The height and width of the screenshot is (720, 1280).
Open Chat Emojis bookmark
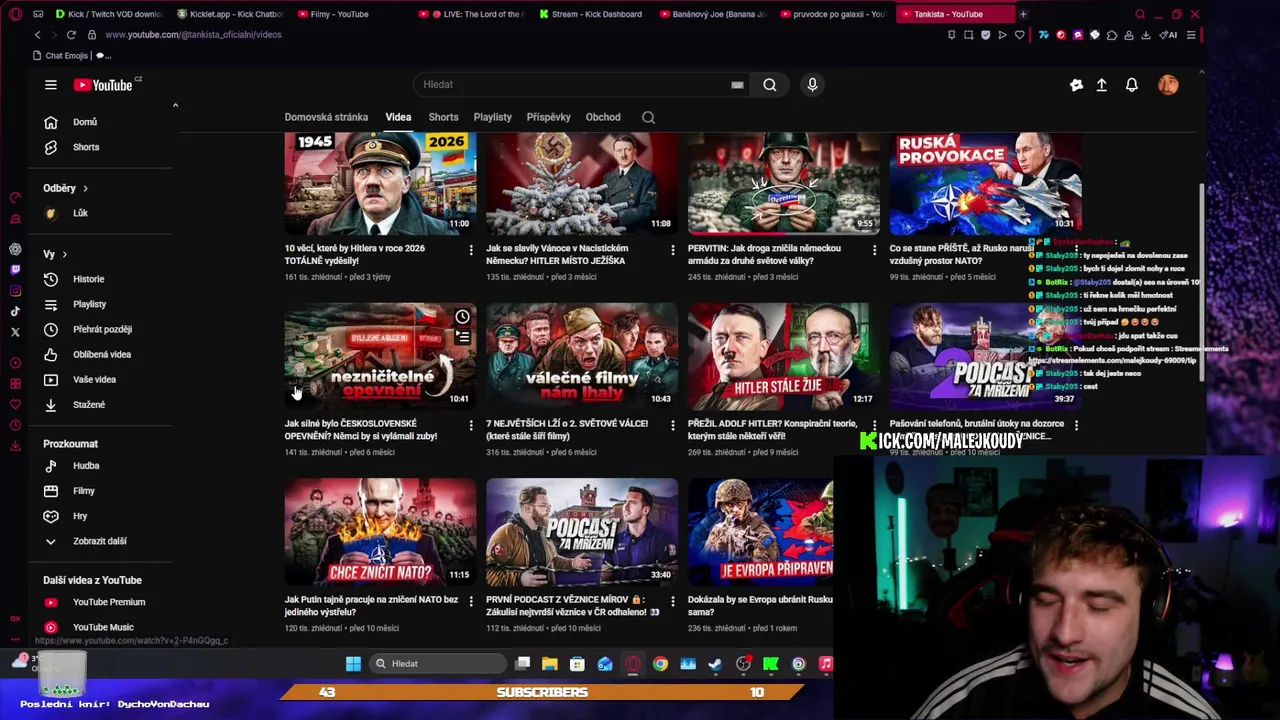(61, 56)
